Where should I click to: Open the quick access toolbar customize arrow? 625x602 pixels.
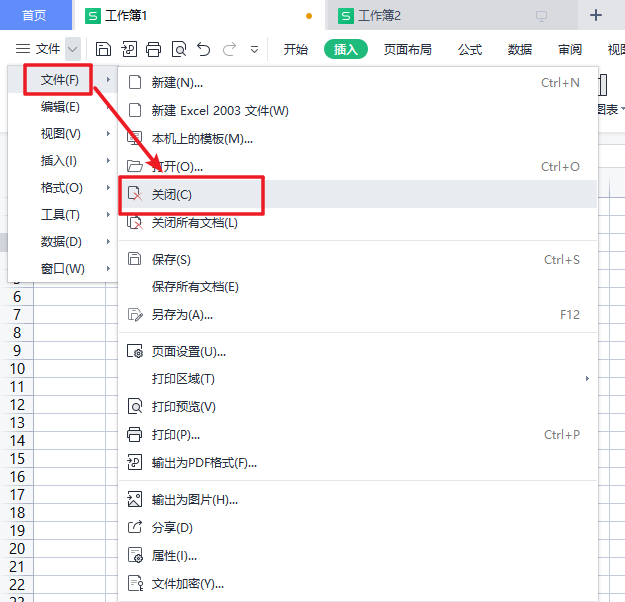click(x=254, y=50)
